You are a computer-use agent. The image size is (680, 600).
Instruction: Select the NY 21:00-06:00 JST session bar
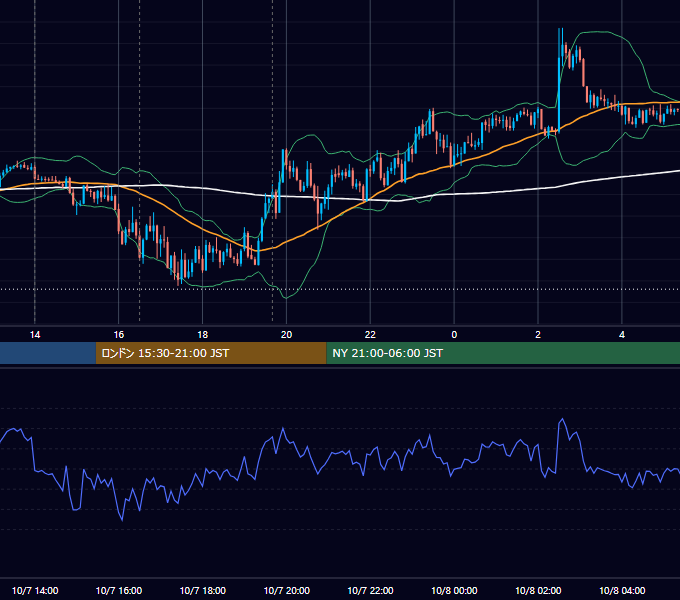[503, 353]
